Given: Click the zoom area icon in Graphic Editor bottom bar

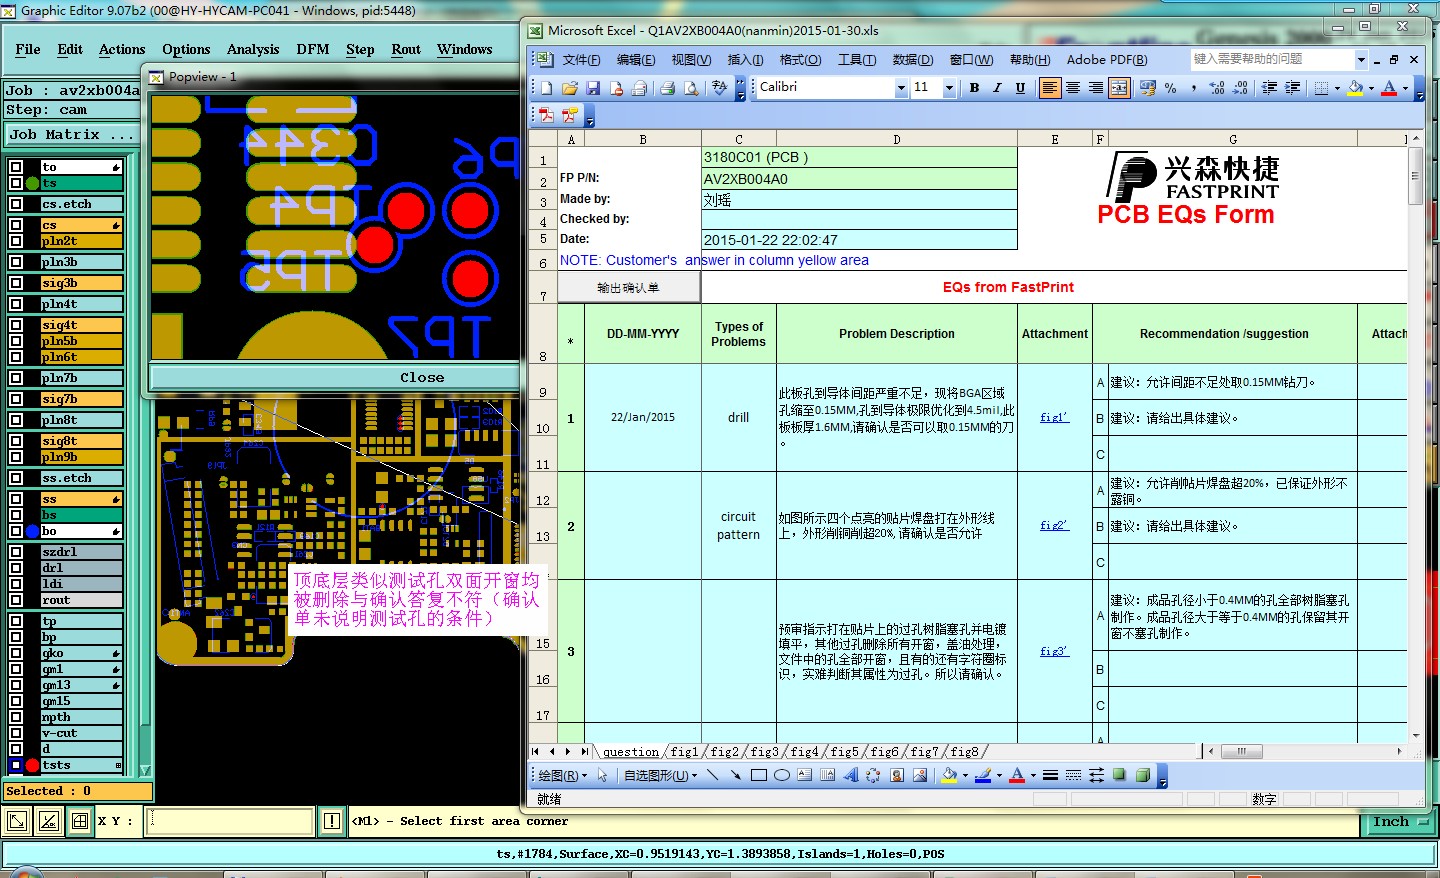Looking at the screenshot, I should click(x=17, y=821).
